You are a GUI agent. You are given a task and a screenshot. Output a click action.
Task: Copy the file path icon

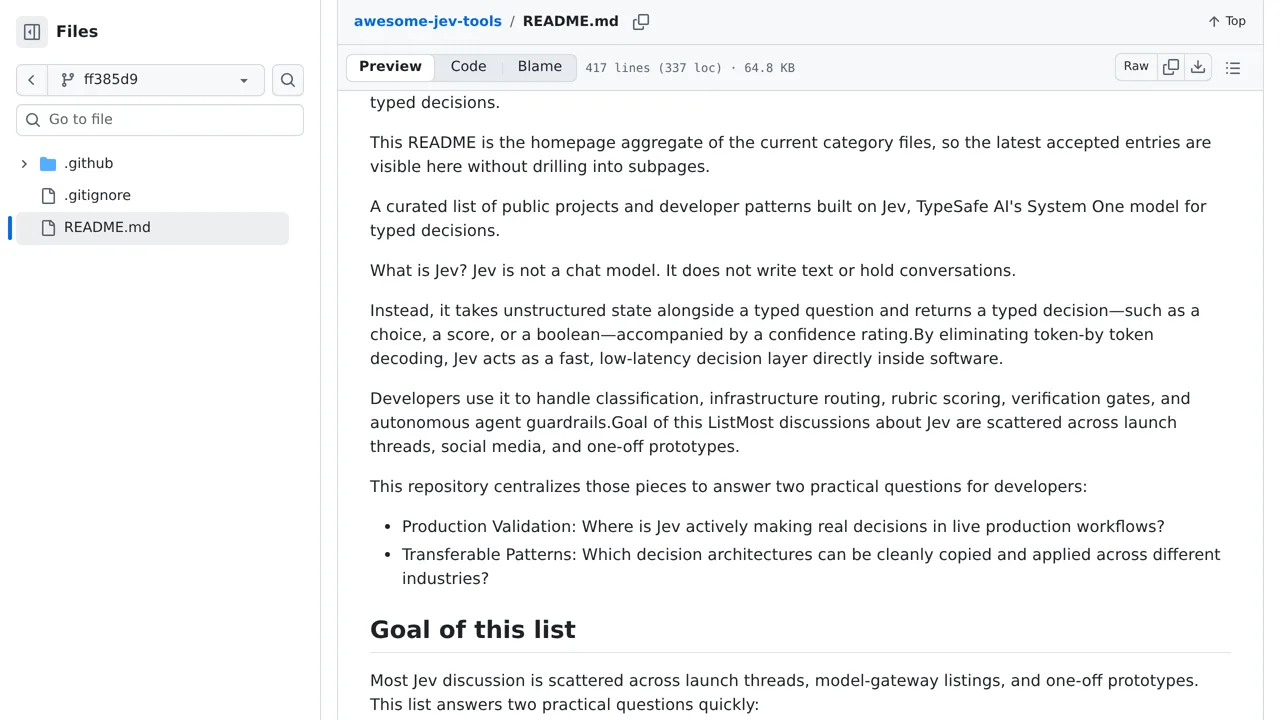tap(641, 21)
